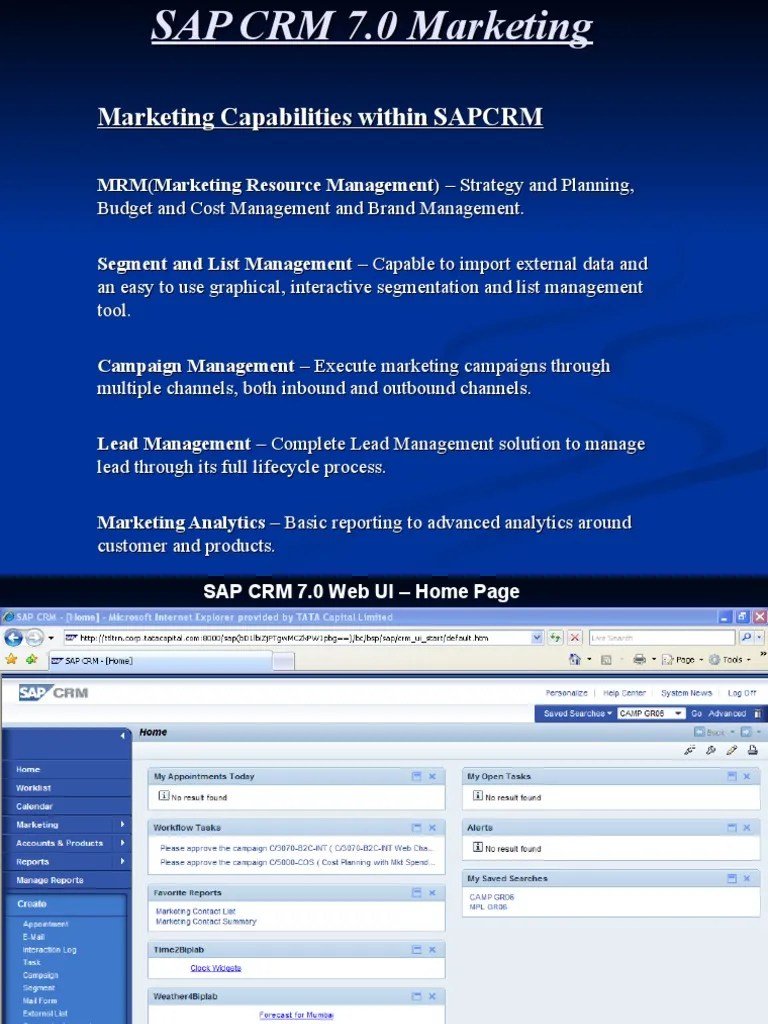The height and width of the screenshot is (1024, 768).
Task: Click the Go button for saved searches
Action: 696,714
